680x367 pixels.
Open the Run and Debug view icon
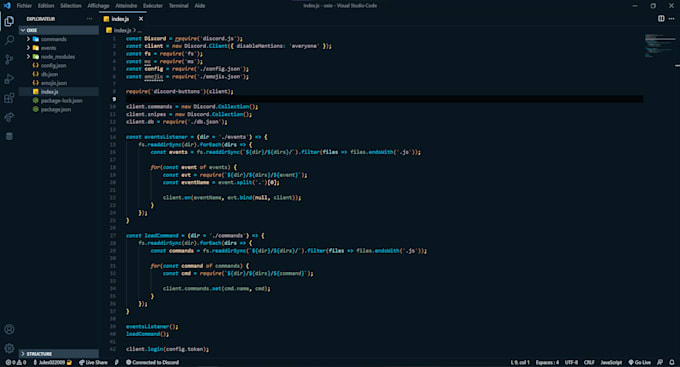[x=9, y=79]
